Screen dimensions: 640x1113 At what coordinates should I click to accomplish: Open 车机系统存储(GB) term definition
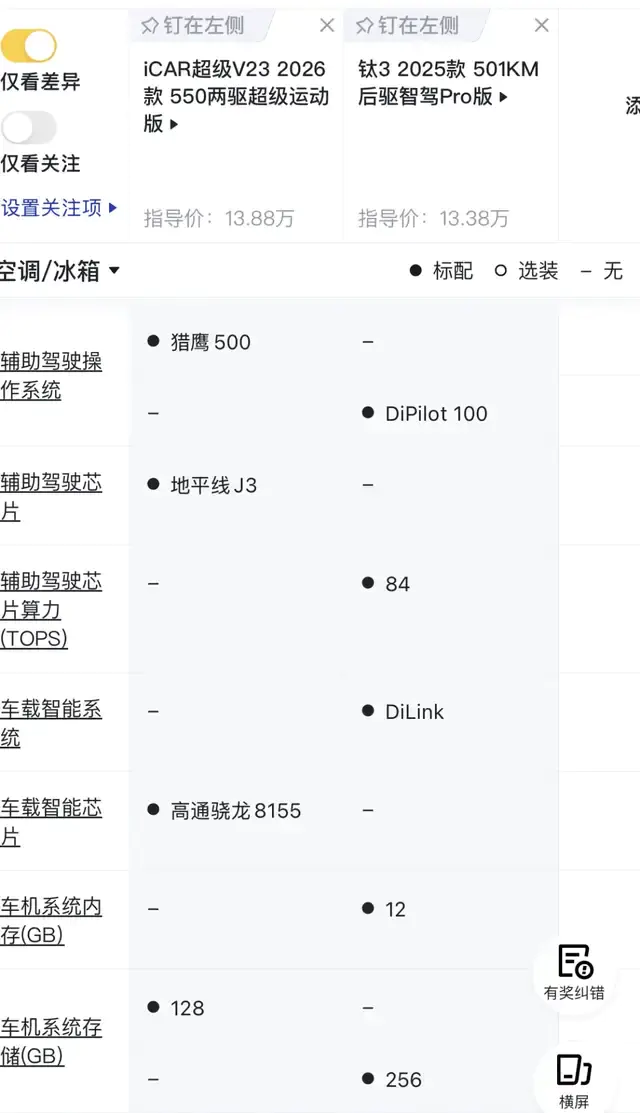pos(51,1041)
